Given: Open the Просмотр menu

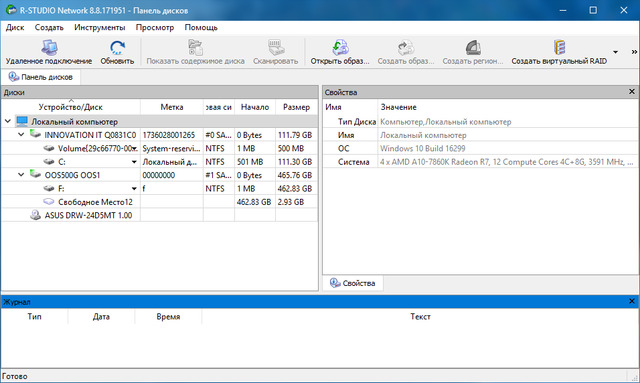Looking at the screenshot, I should 155,27.
